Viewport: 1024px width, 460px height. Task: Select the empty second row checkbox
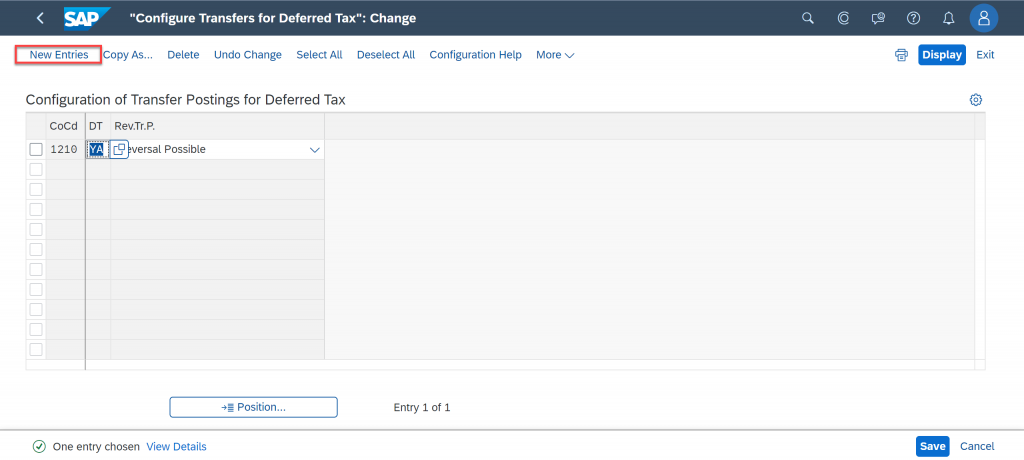pyautogui.click(x=36, y=169)
